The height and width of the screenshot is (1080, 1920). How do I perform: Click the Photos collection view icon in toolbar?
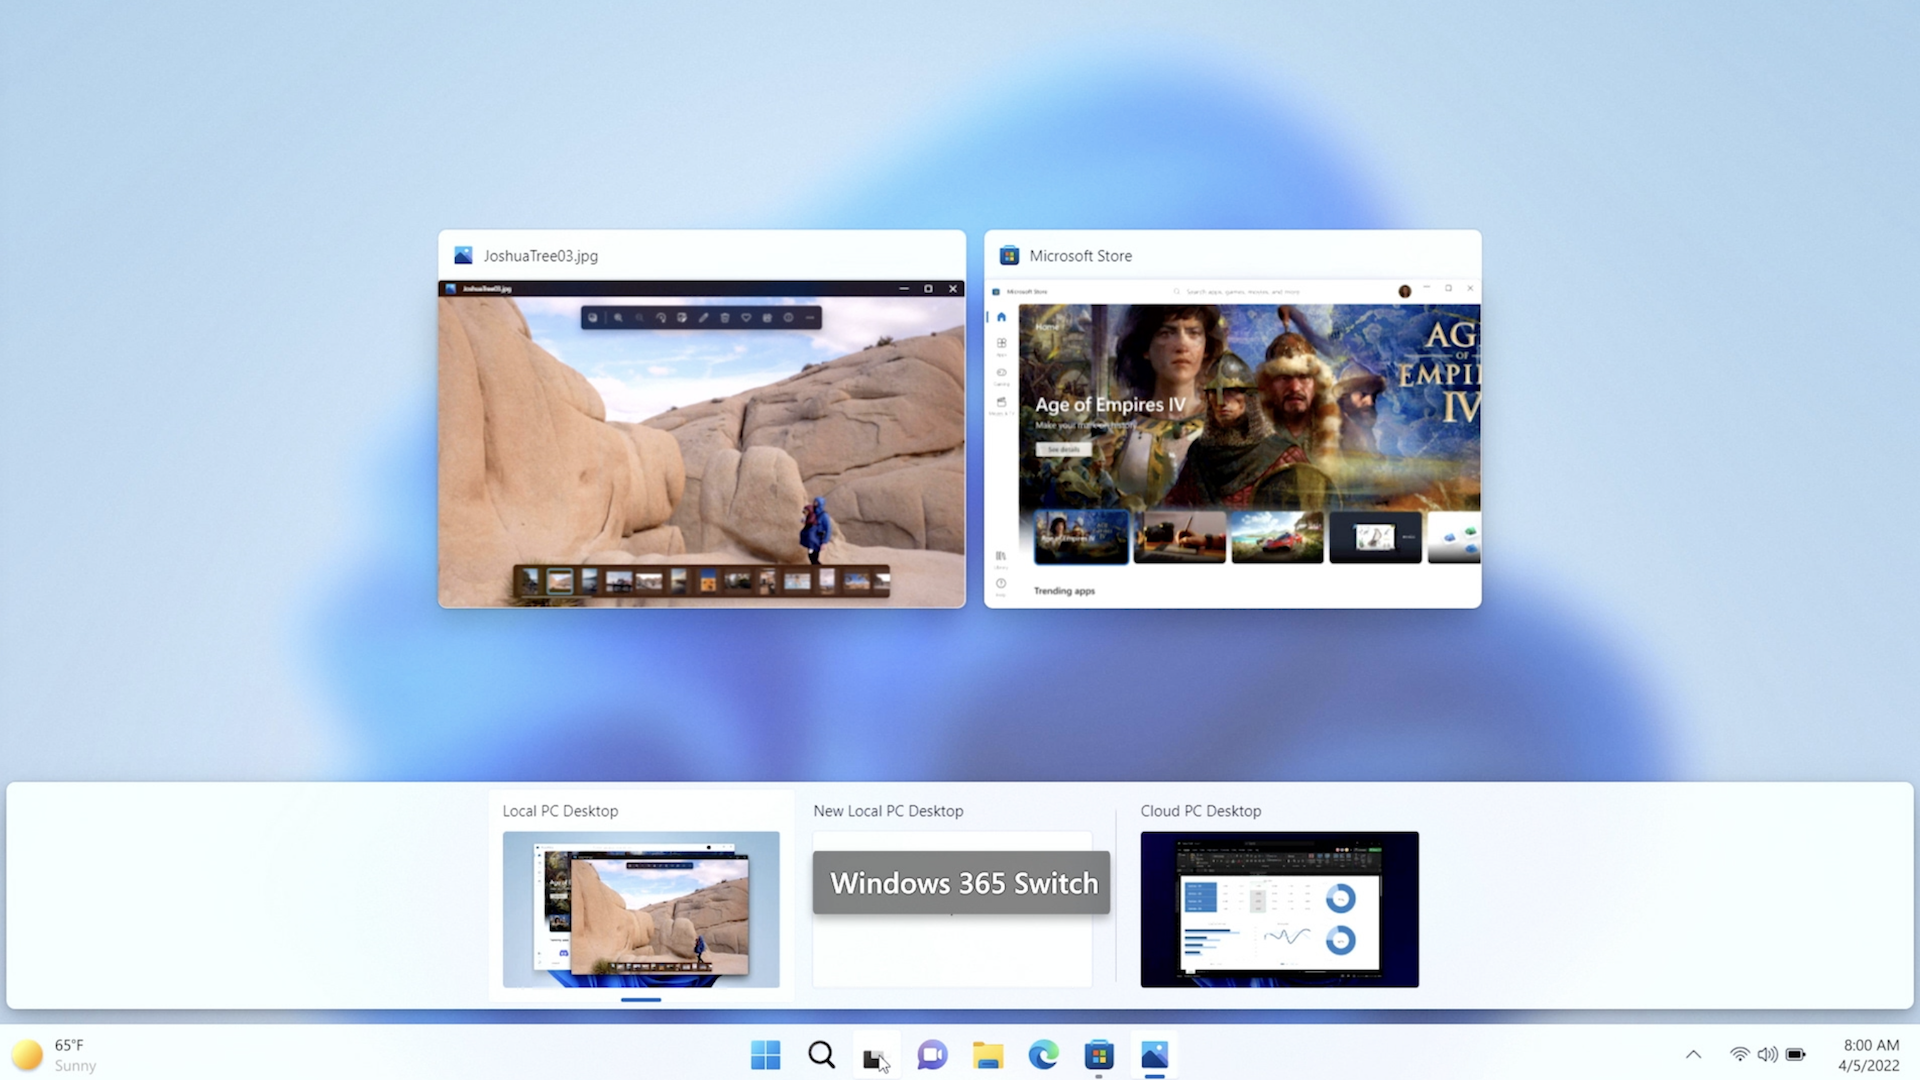(593, 318)
